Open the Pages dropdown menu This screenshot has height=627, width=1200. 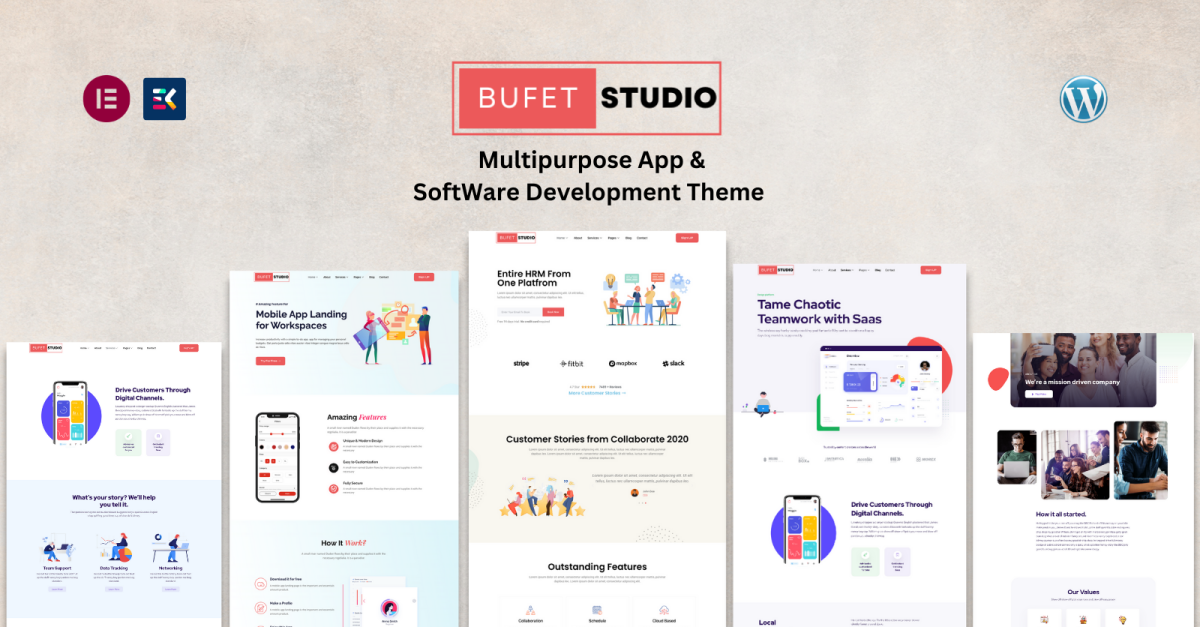click(613, 237)
